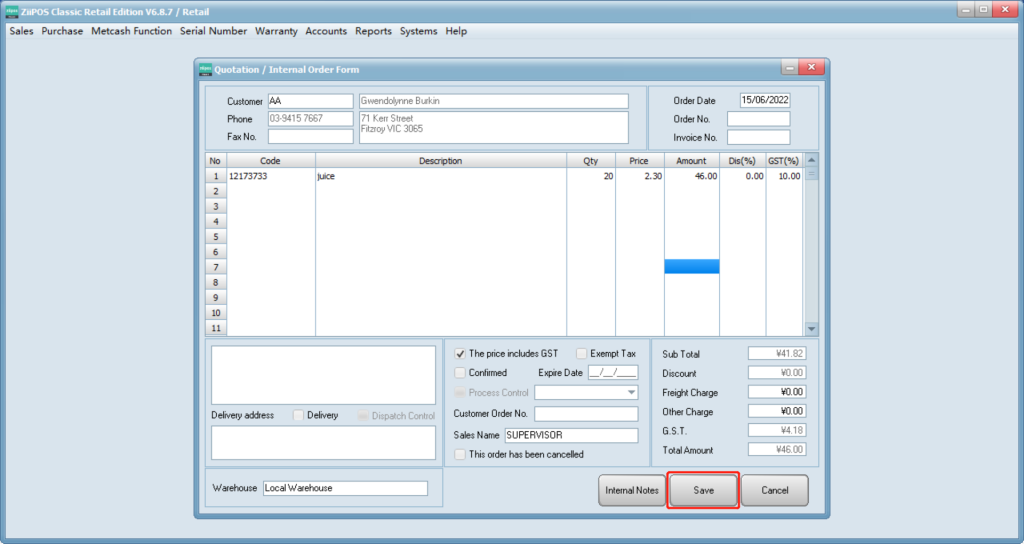Check the Confirmed checkbox
The width and height of the screenshot is (1024, 544).
pos(461,373)
